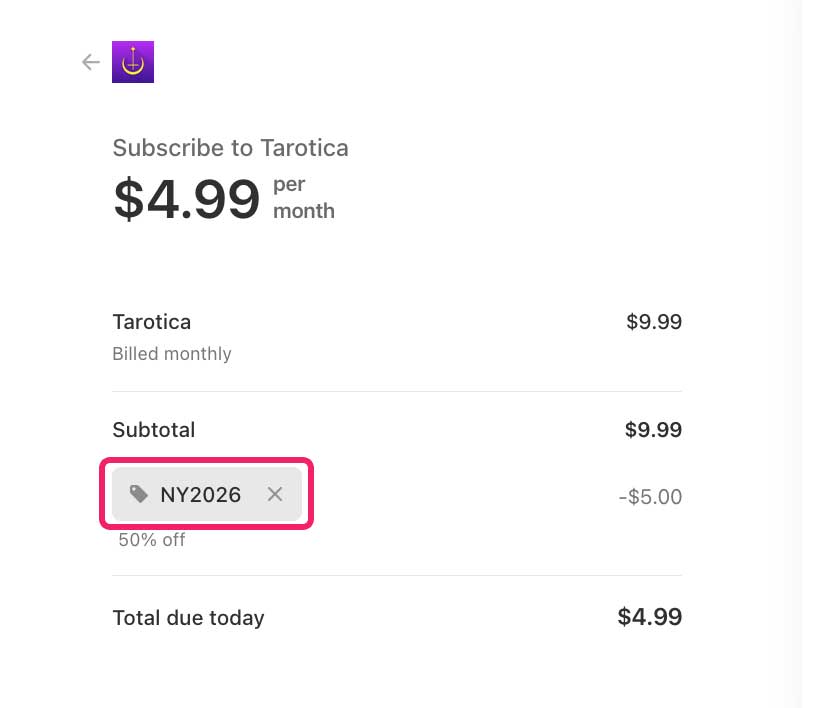Click the purple Tarotica logo
825x708 pixels.
(x=133, y=62)
